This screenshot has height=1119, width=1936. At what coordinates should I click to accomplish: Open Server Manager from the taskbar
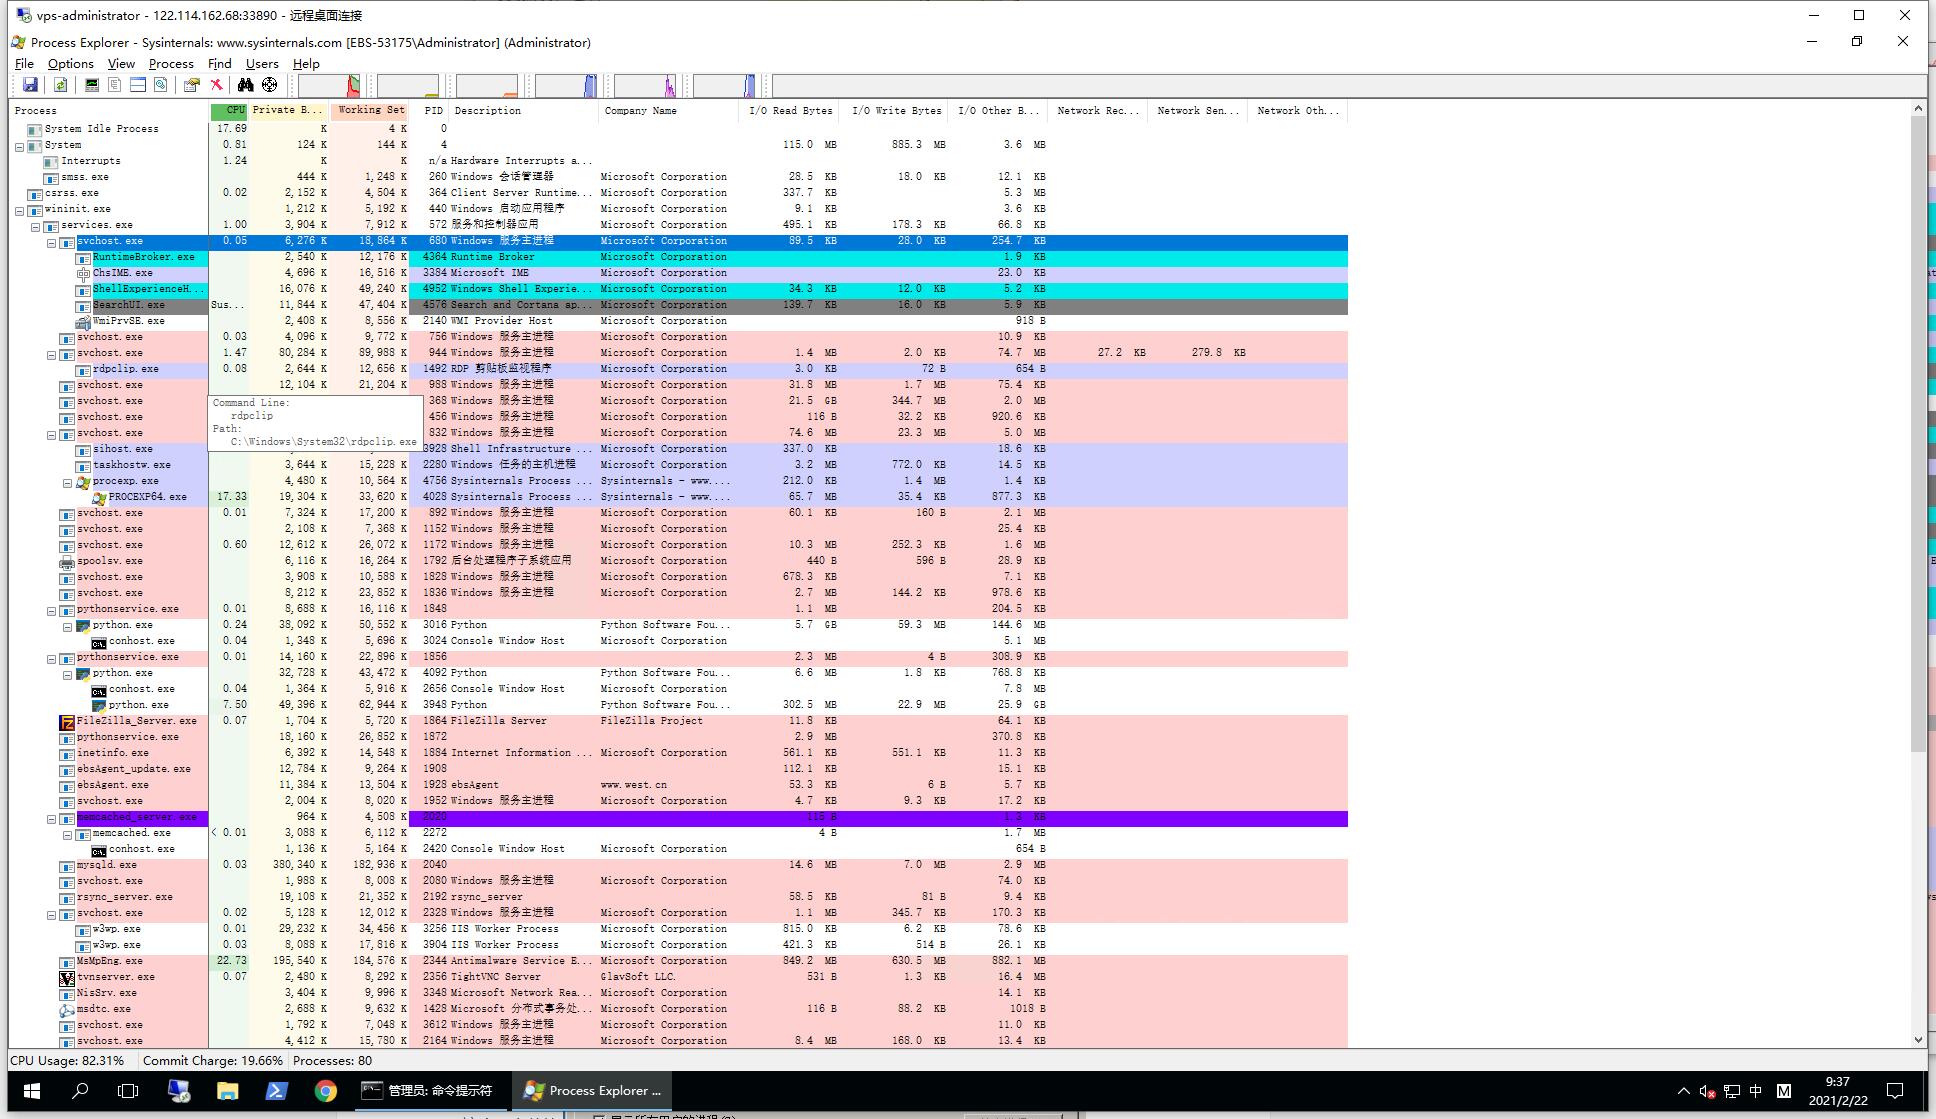coord(178,1091)
